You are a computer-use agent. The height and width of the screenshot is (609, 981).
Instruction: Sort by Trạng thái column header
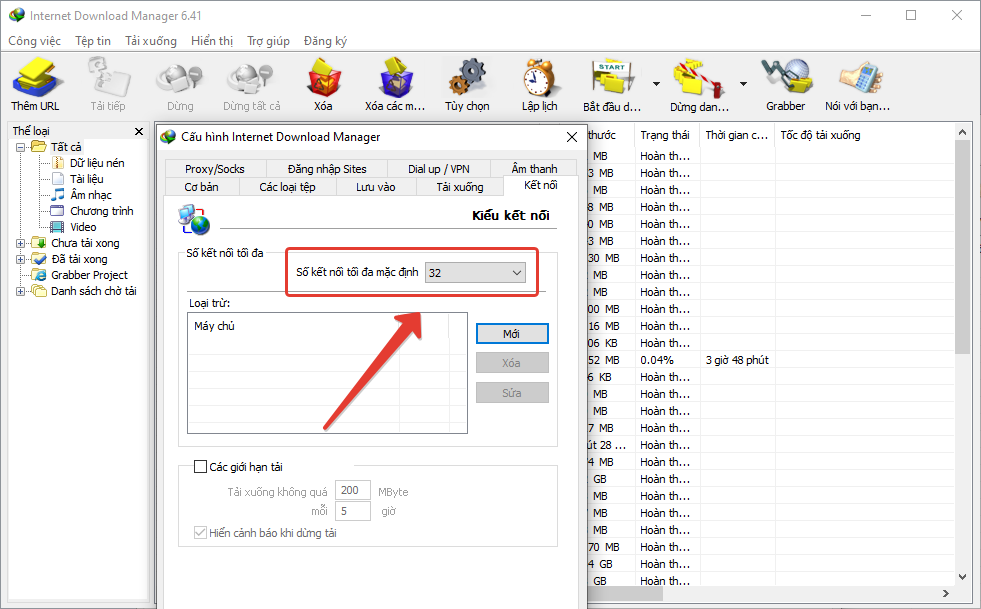click(667, 135)
